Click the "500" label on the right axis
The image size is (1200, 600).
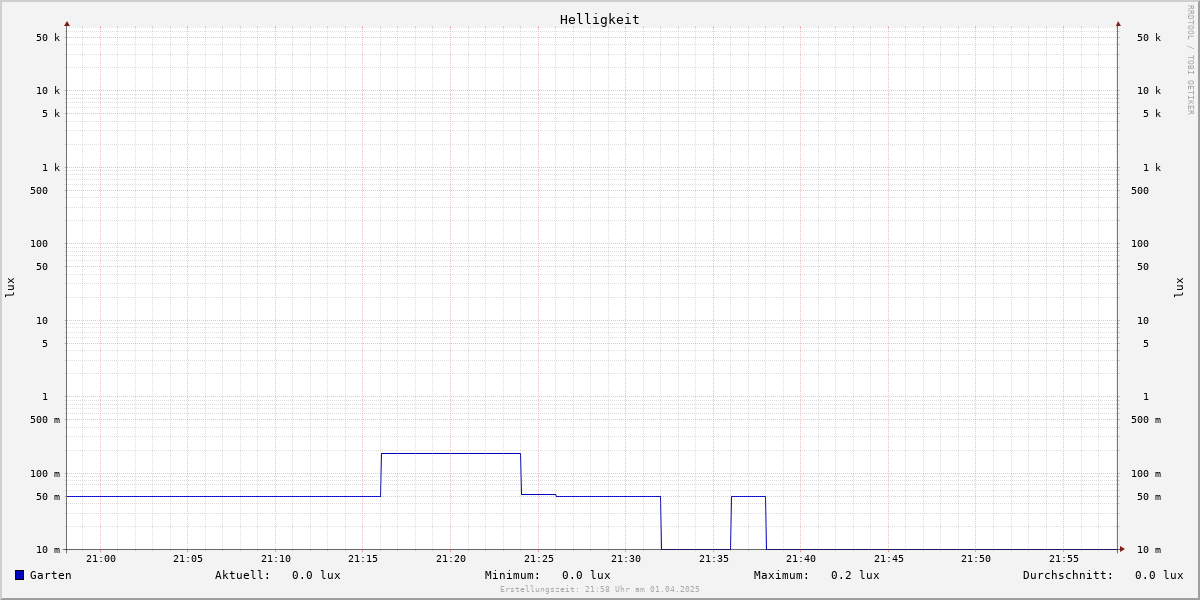(x=1140, y=191)
